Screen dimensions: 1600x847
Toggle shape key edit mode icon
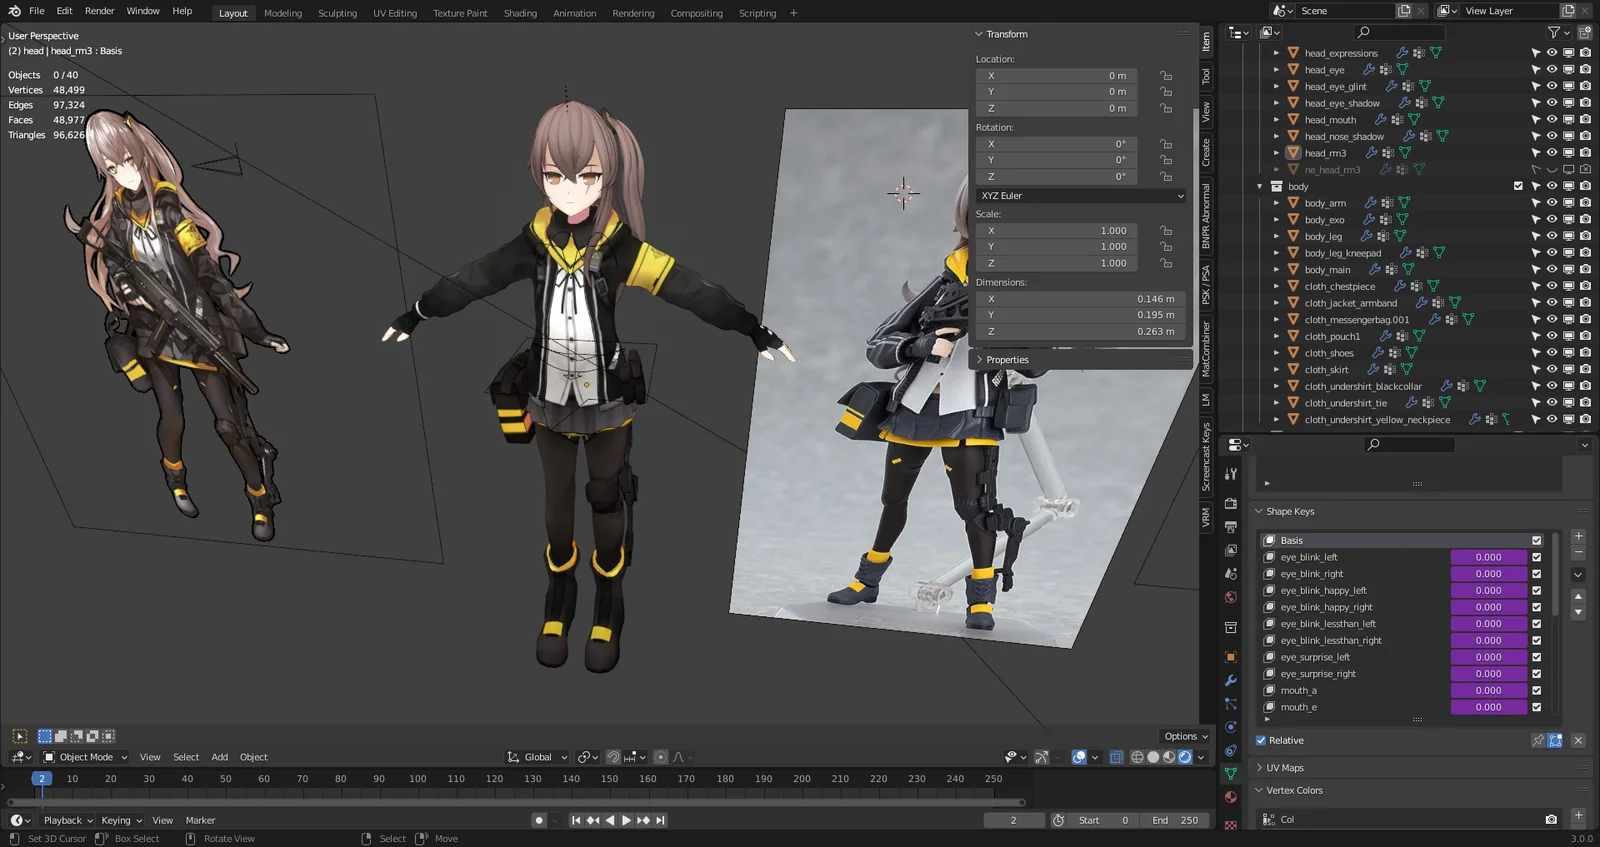point(1555,741)
